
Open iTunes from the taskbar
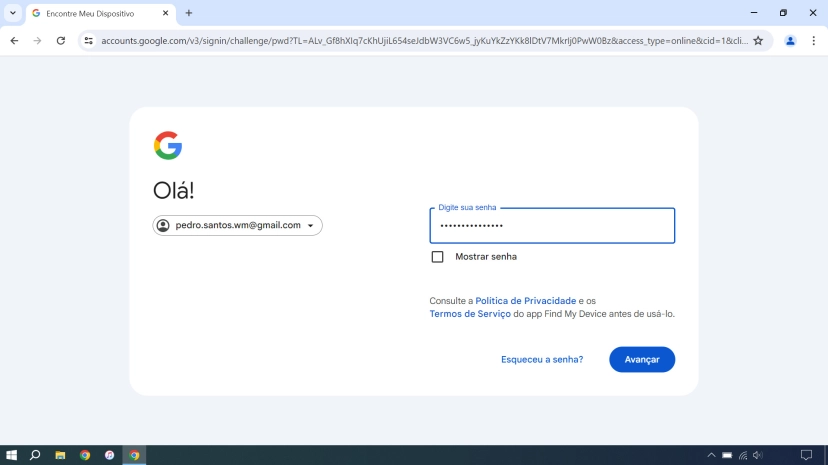coord(109,455)
